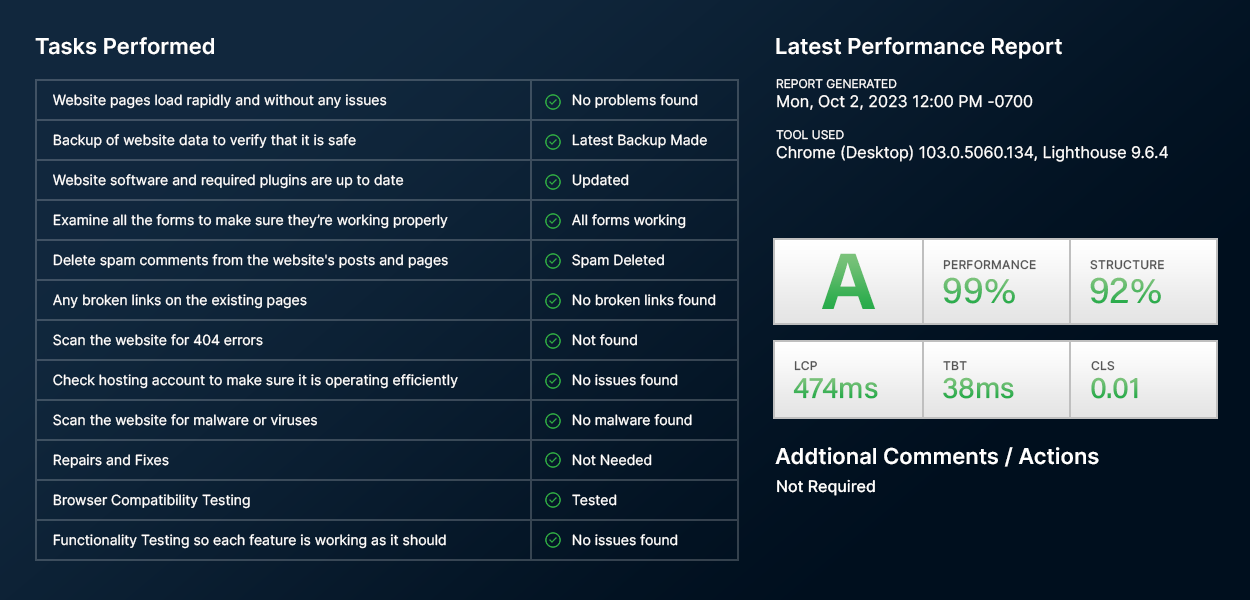The image size is (1250, 600).
Task: Click the Latest Performance Report heading
Action: point(918,47)
